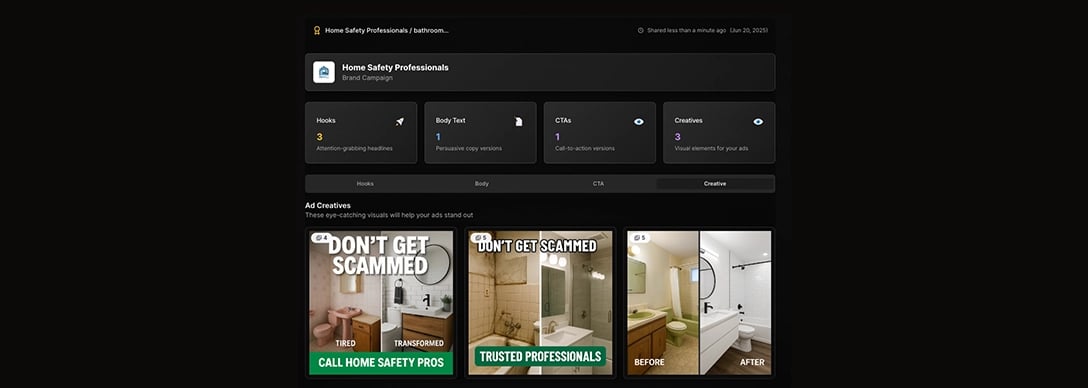This screenshot has width=1088, height=388.
Task: Click the purple number 3 under Creatives
Action: pyautogui.click(x=677, y=137)
